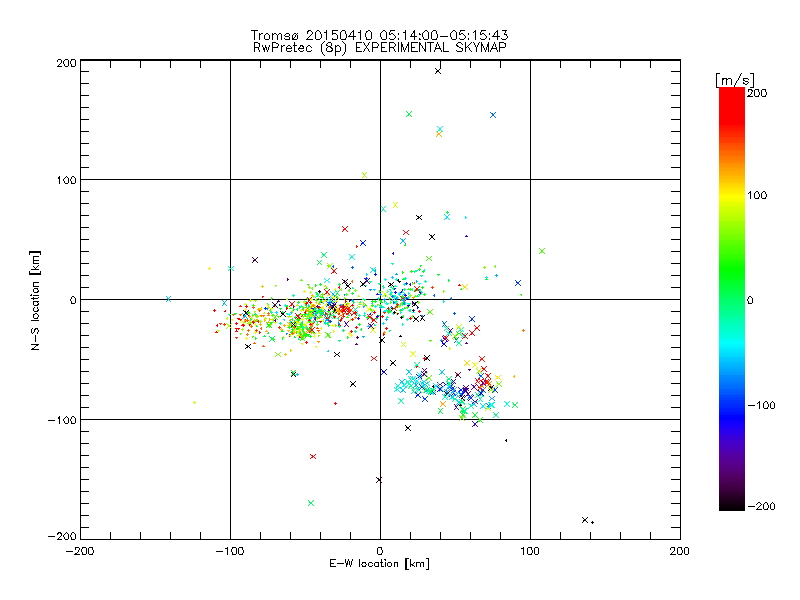800x600 pixels.
Task: Click the y-axis tick label "100"
Action: pyautogui.click(x=67, y=180)
